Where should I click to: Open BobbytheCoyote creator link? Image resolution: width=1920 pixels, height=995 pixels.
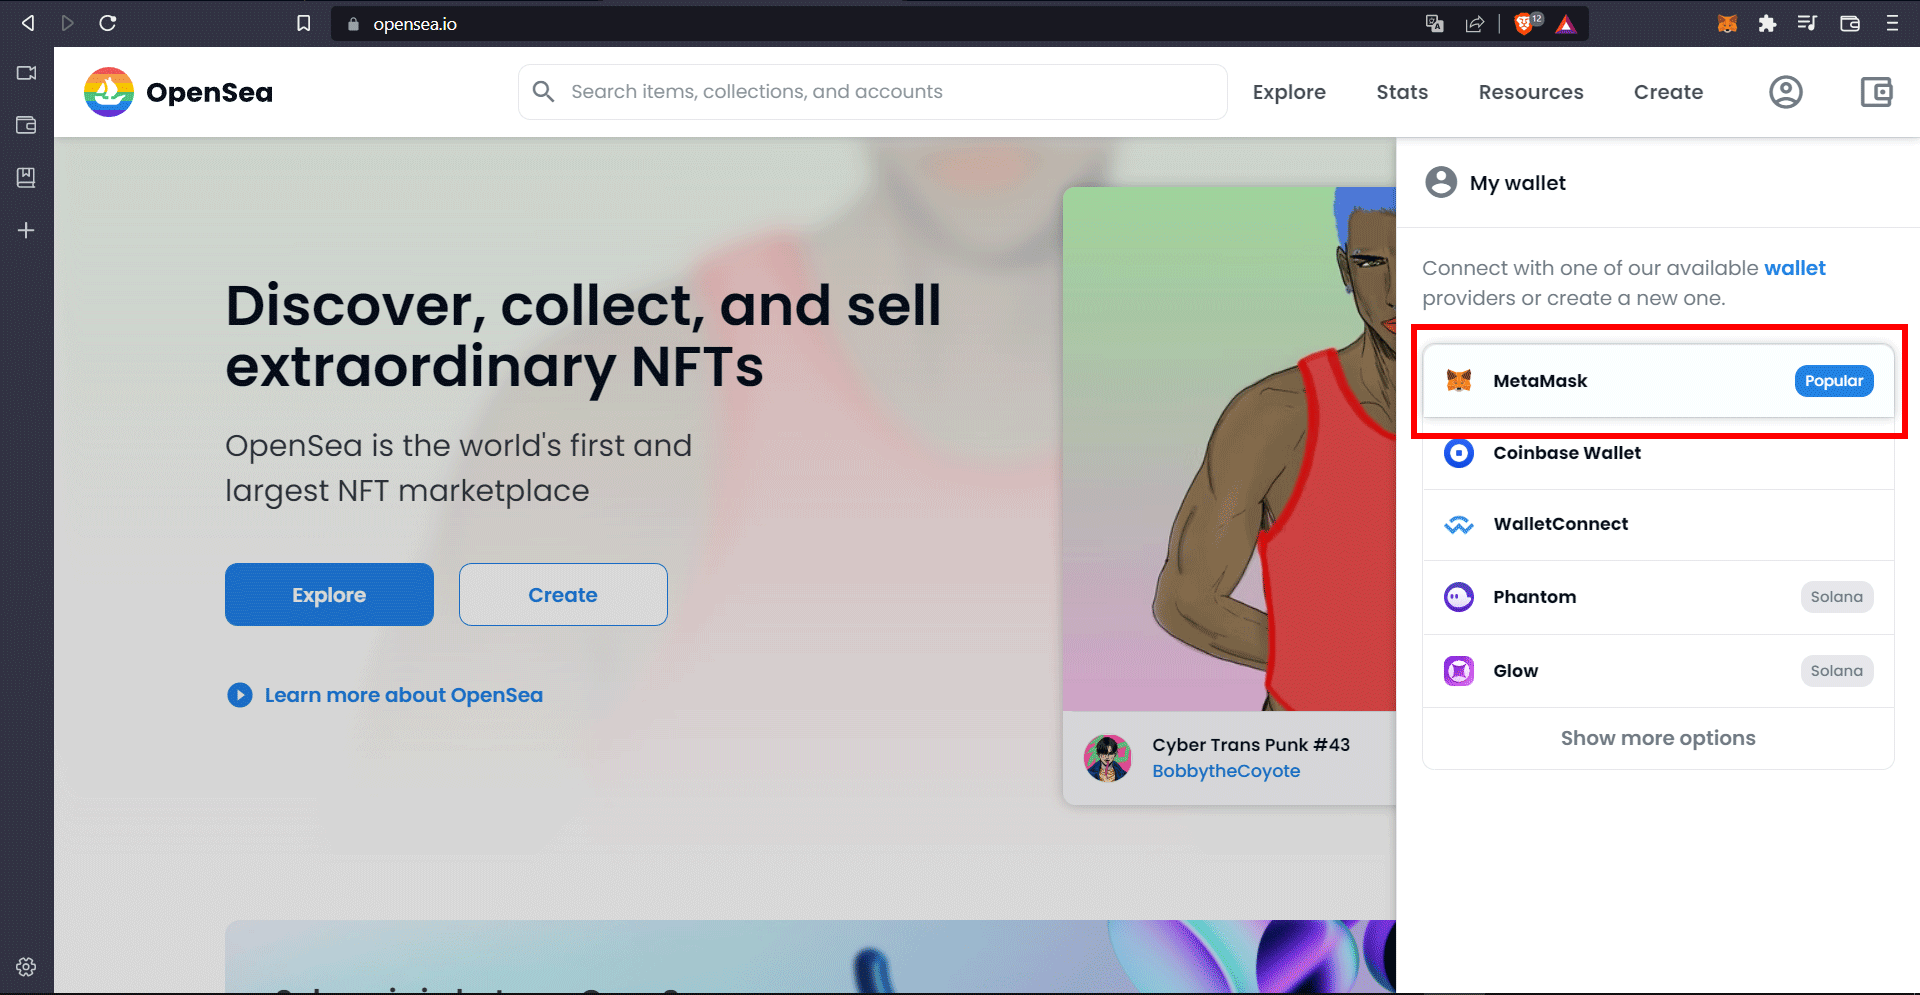click(1226, 771)
